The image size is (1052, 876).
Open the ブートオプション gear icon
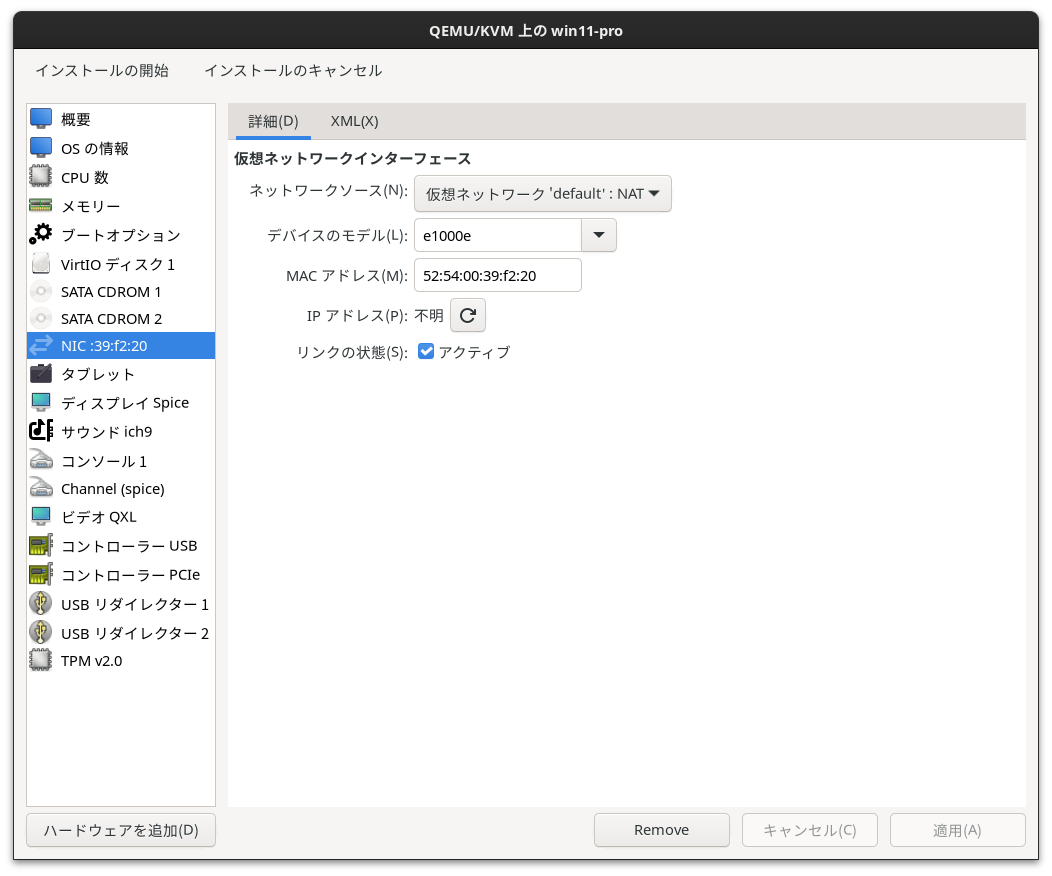pyautogui.click(x=40, y=234)
